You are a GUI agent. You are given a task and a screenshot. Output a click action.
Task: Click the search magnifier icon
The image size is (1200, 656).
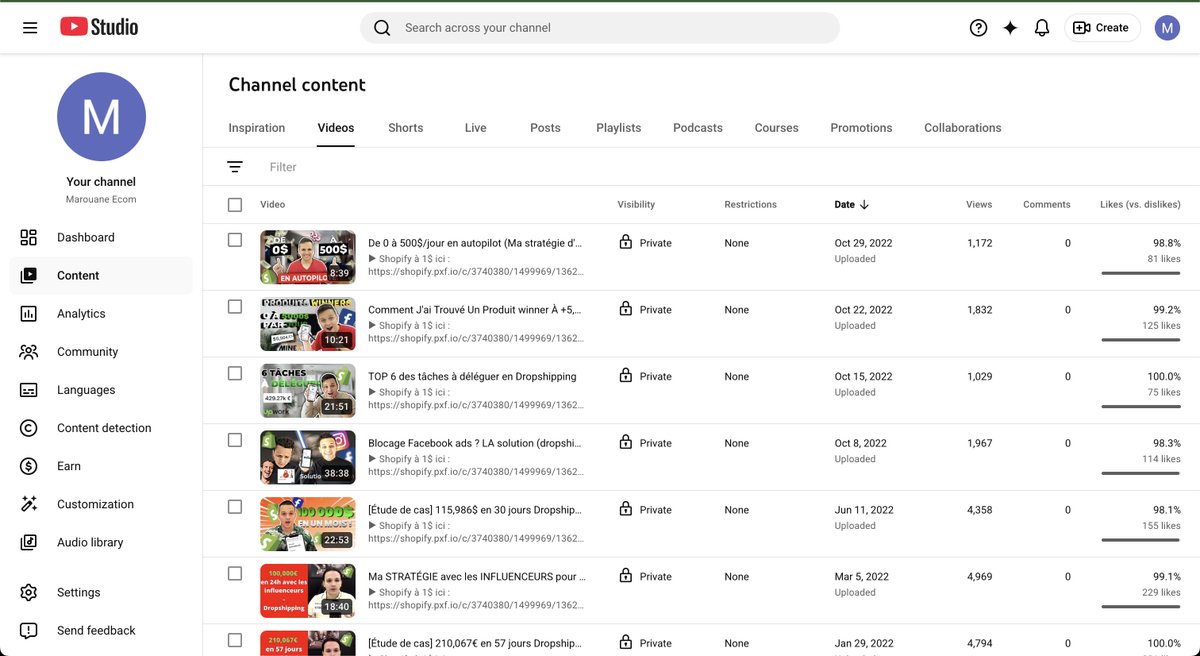click(382, 28)
